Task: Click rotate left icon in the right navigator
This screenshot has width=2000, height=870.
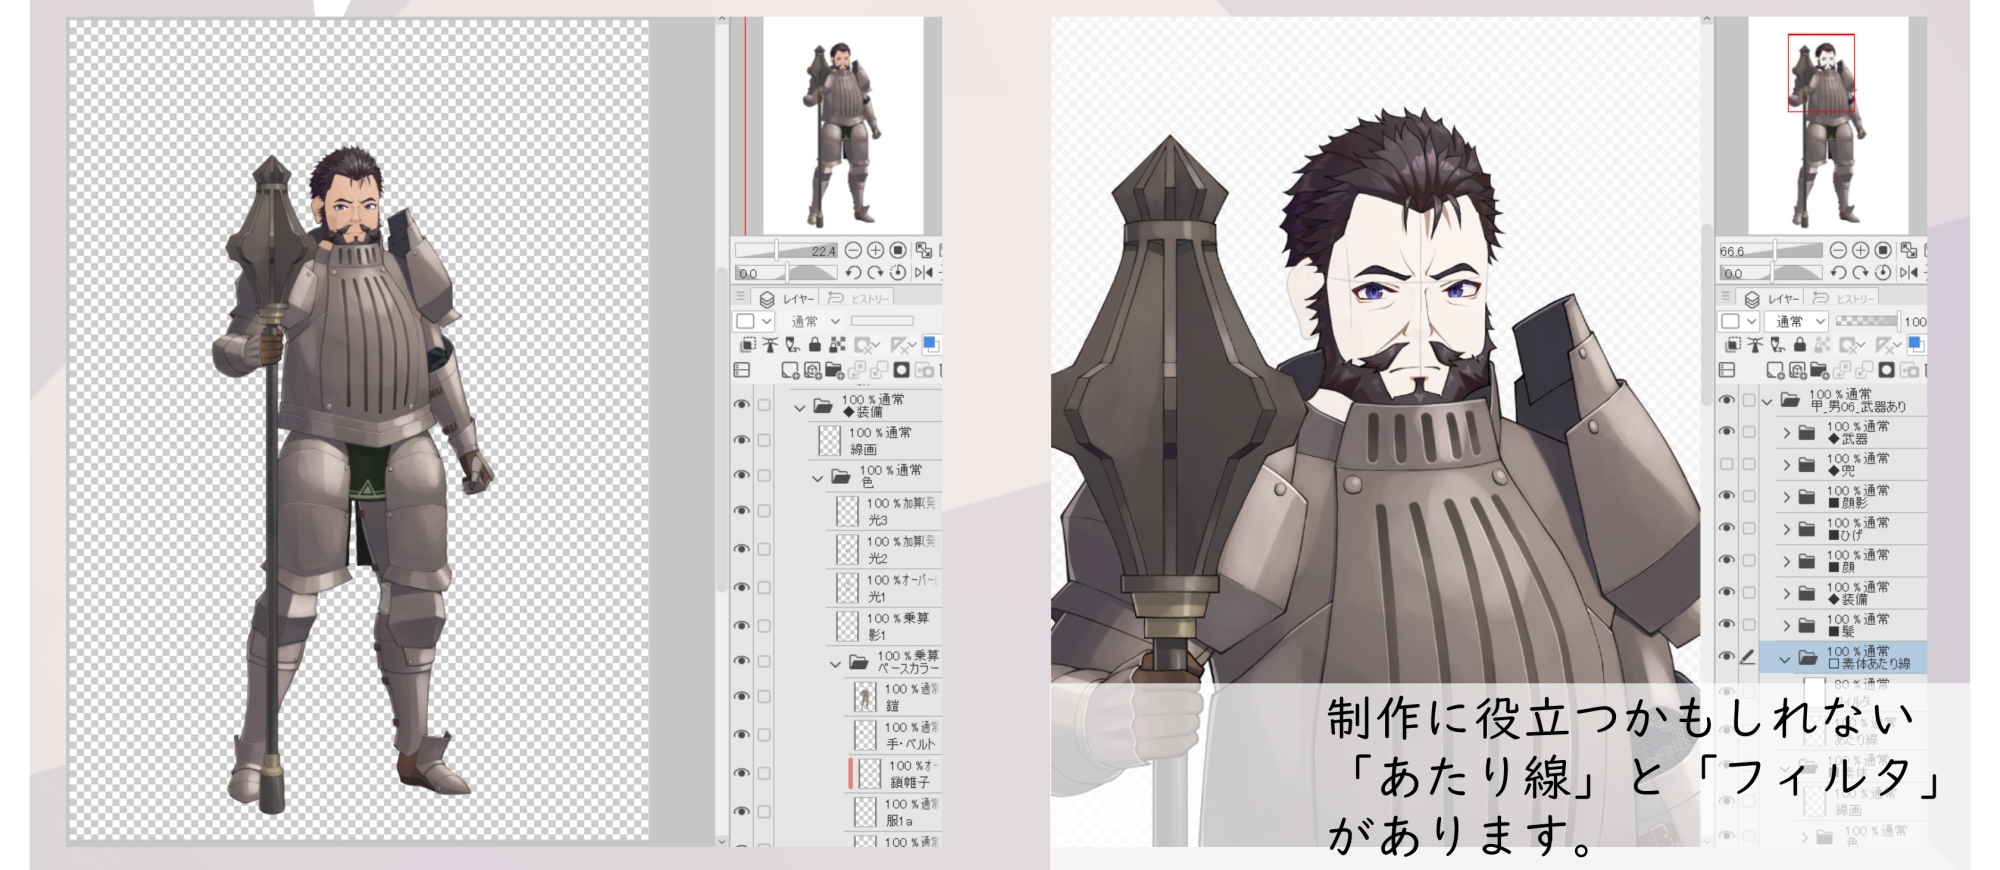Action: coord(1838,273)
